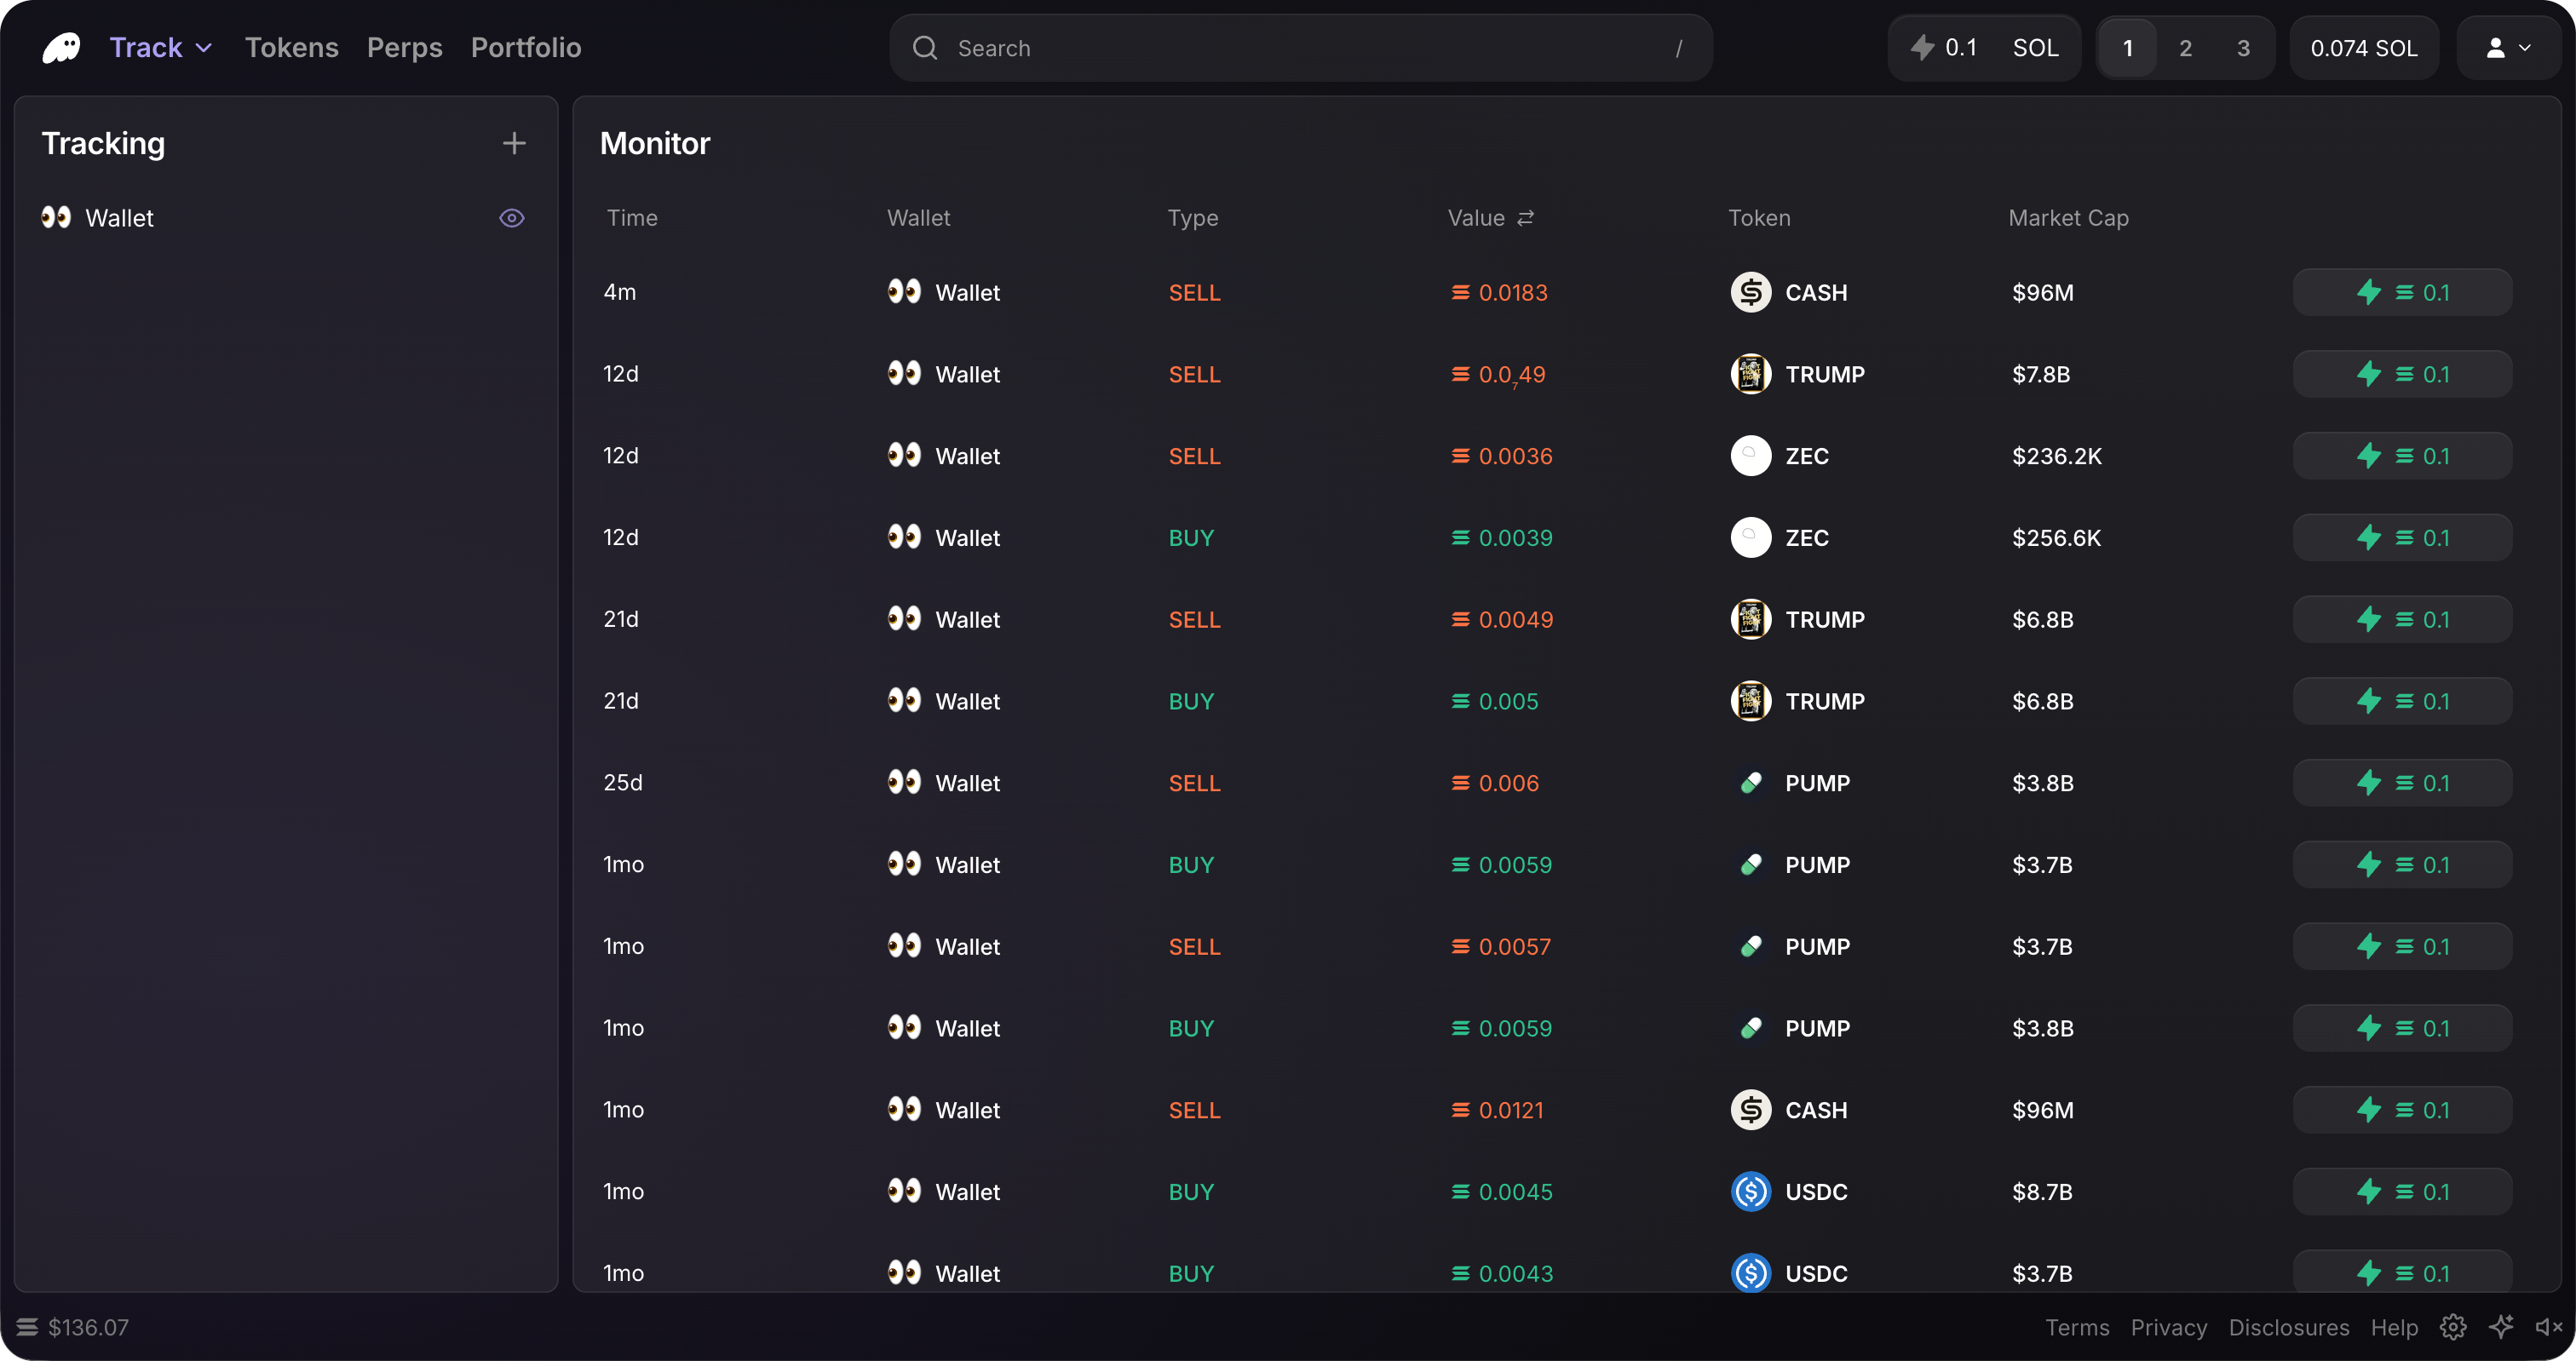Click the CASH token icon
Viewport: 2576px width, 1361px height.
tap(1750, 292)
